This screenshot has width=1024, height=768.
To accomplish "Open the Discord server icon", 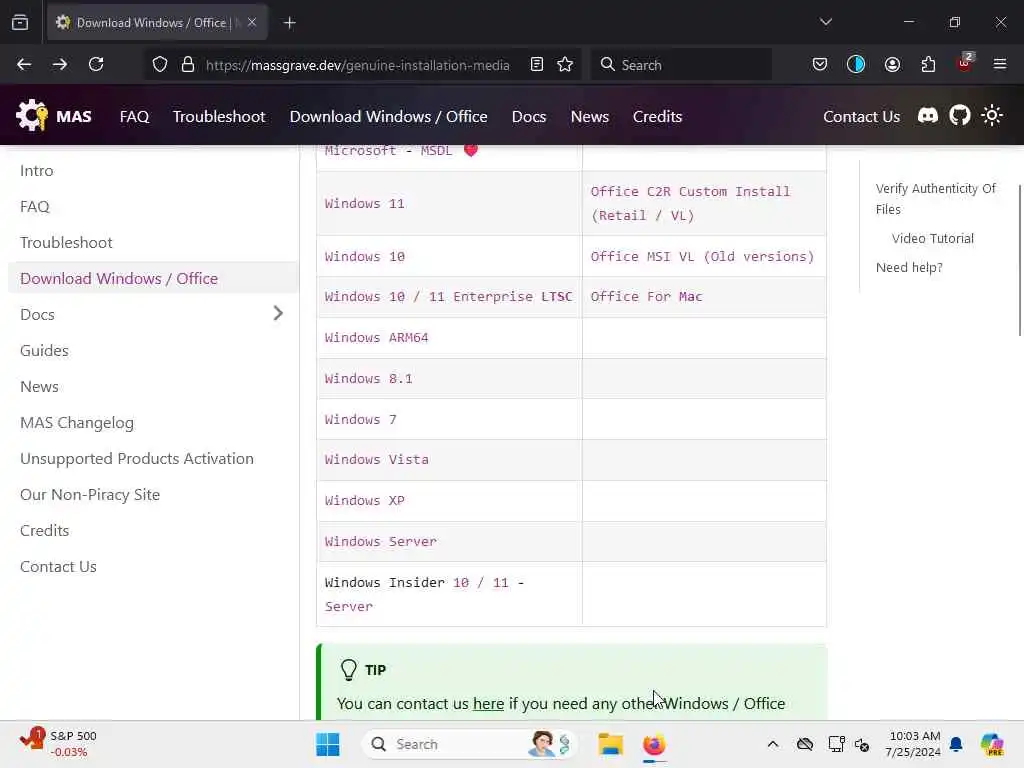I will pyautogui.click(x=927, y=116).
